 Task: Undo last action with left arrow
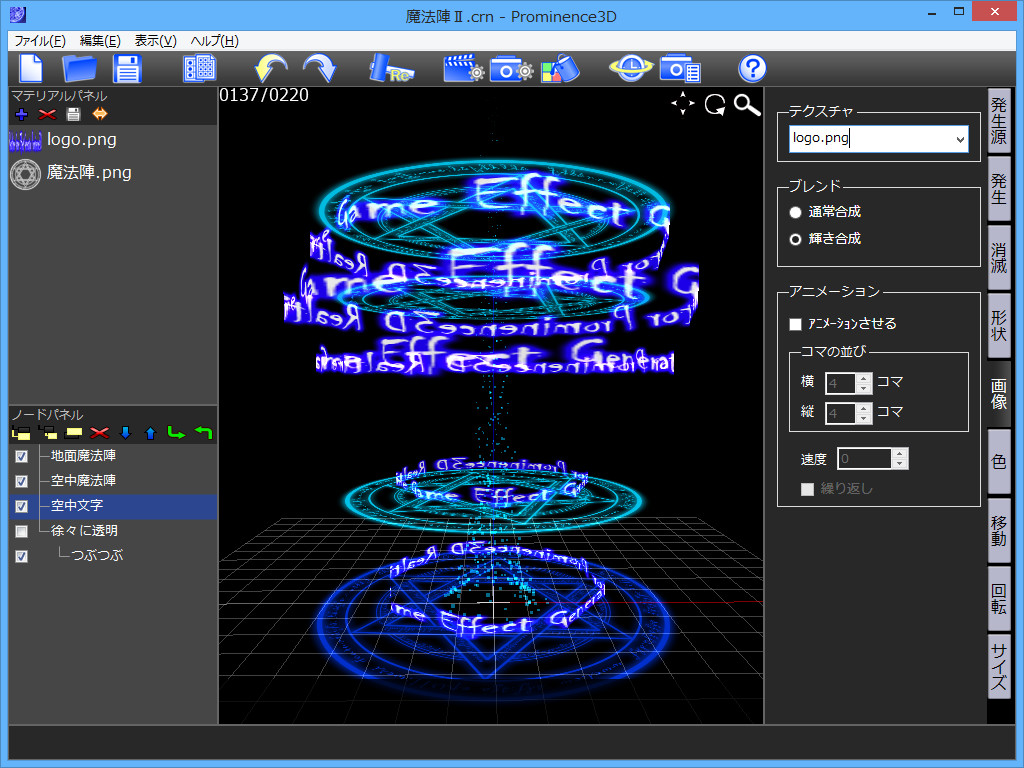[x=271, y=69]
